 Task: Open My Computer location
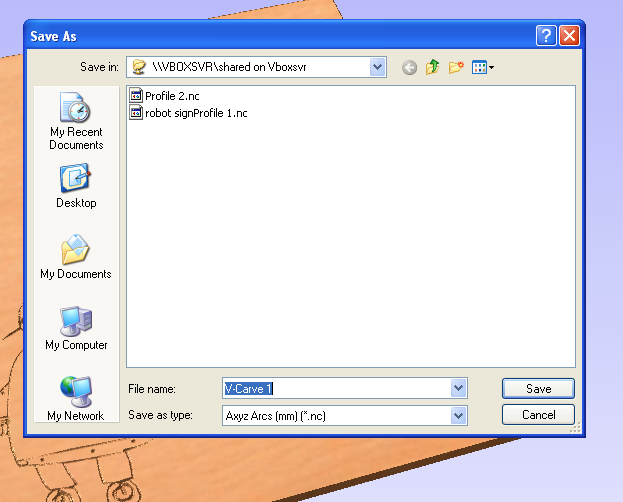[x=76, y=328]
